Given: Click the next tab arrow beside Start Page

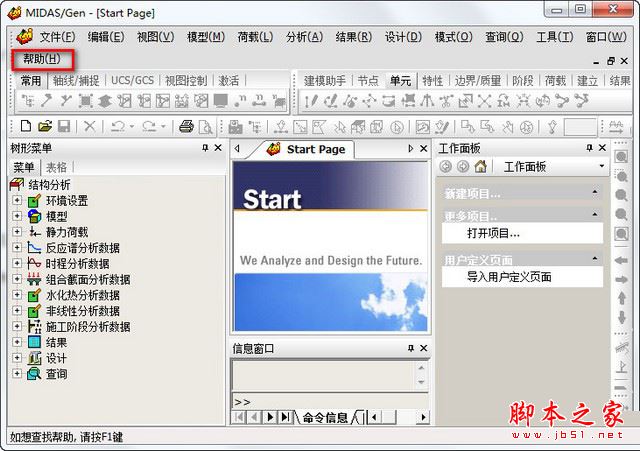Looking at the screenshot, I should (x=411, y=149).
